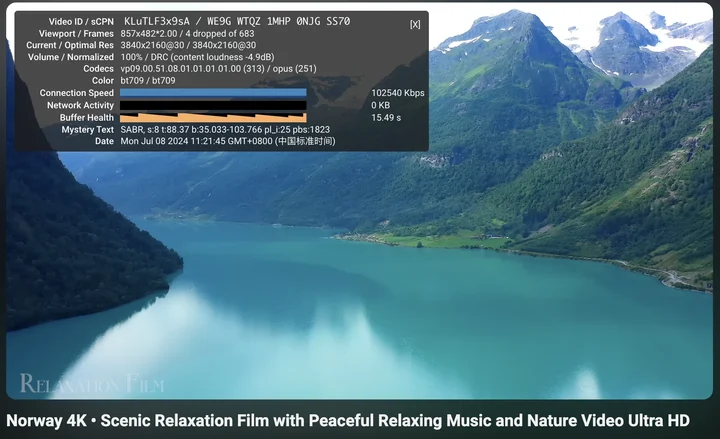Click the Video ID / sCPN label

click(x=81, y=22)
